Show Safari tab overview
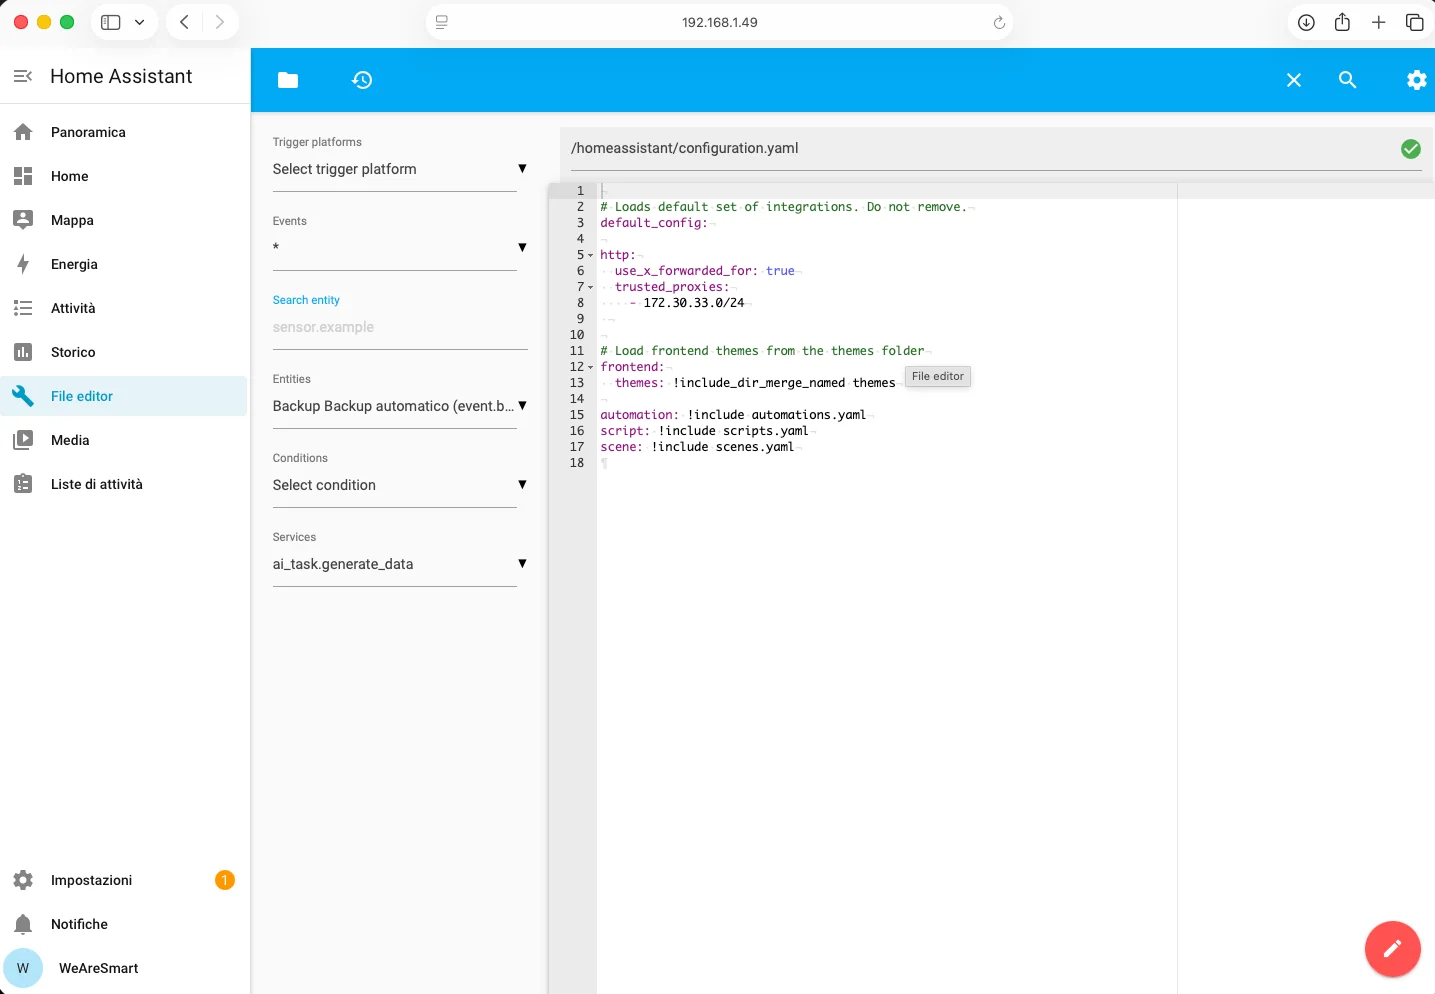The height and width of the screenshot is (994, 1435). 1414,22
